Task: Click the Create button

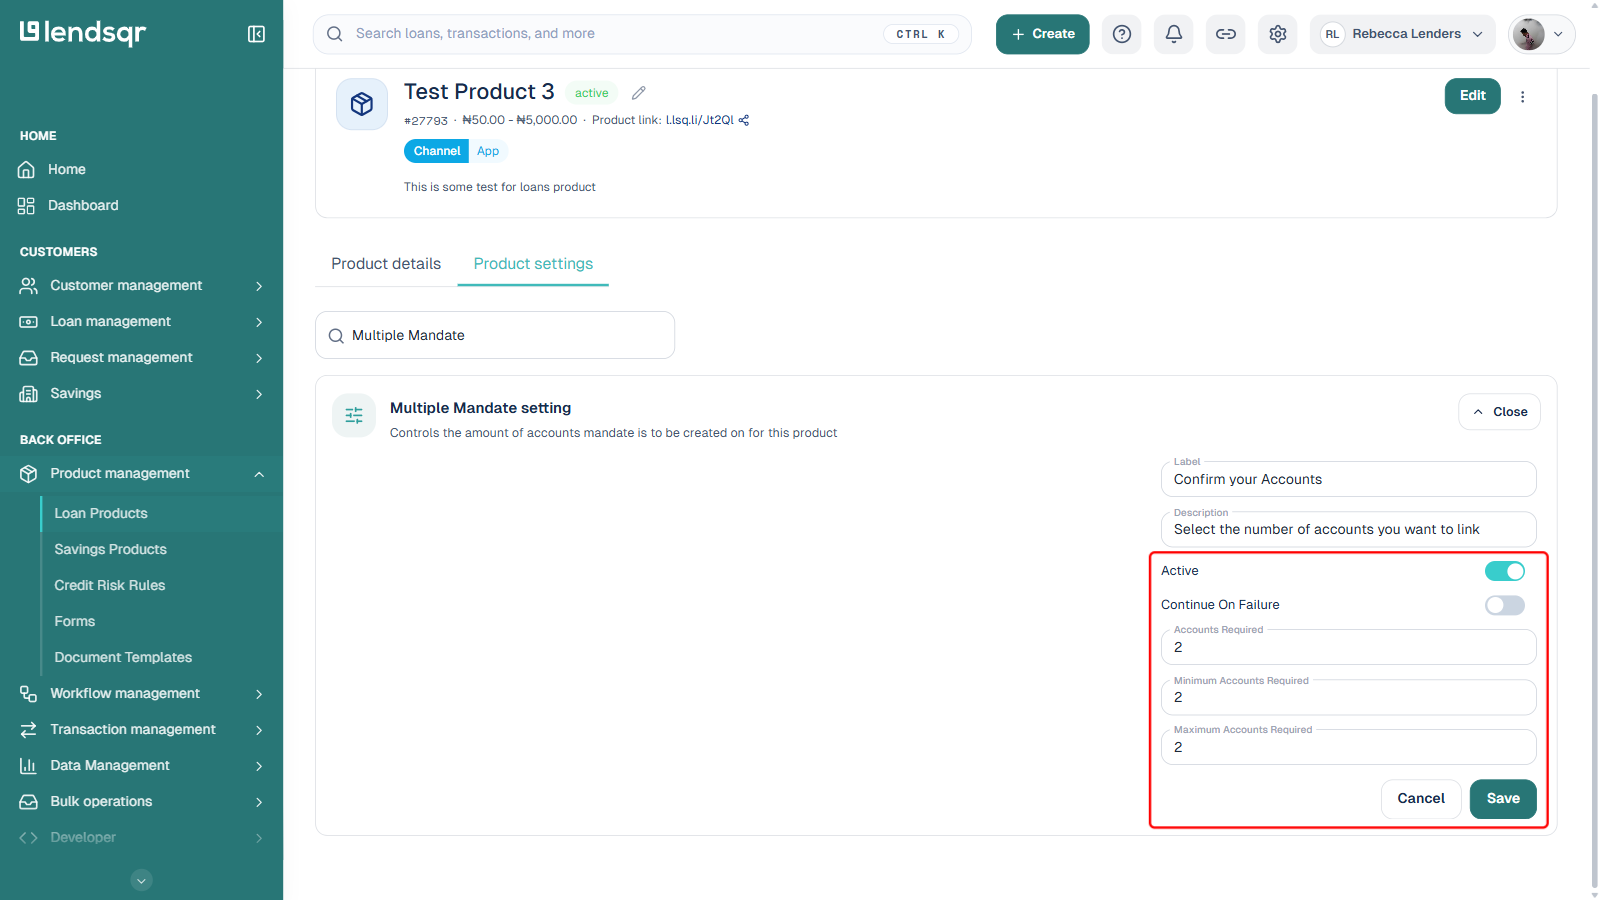Action: [1042, 34]
